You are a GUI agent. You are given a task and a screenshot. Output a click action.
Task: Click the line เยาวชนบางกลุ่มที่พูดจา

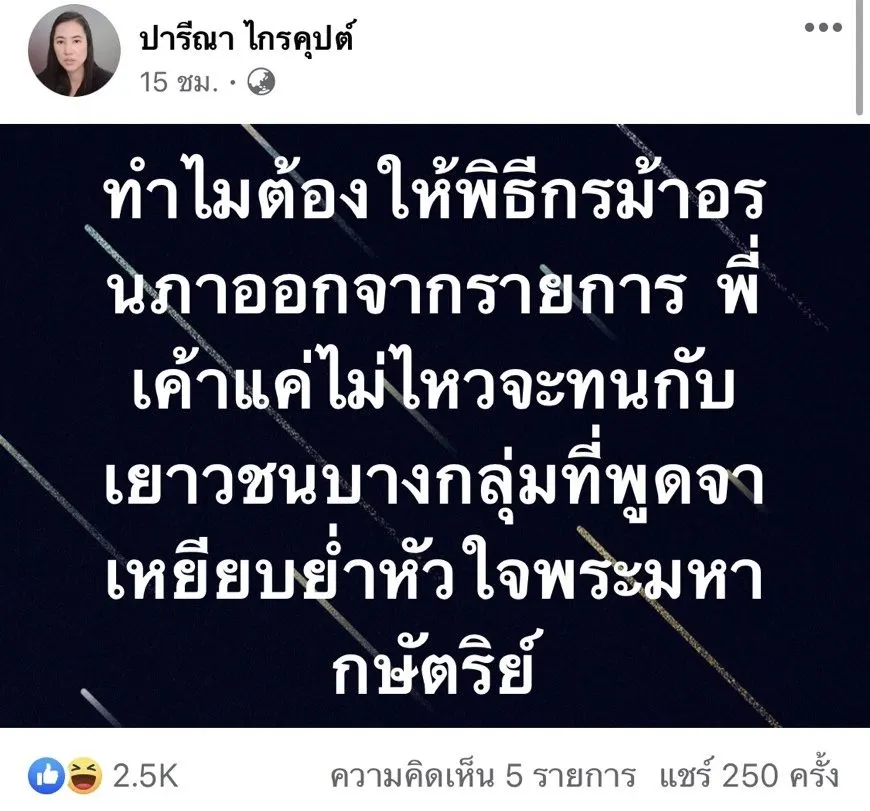tap(435, 481)
